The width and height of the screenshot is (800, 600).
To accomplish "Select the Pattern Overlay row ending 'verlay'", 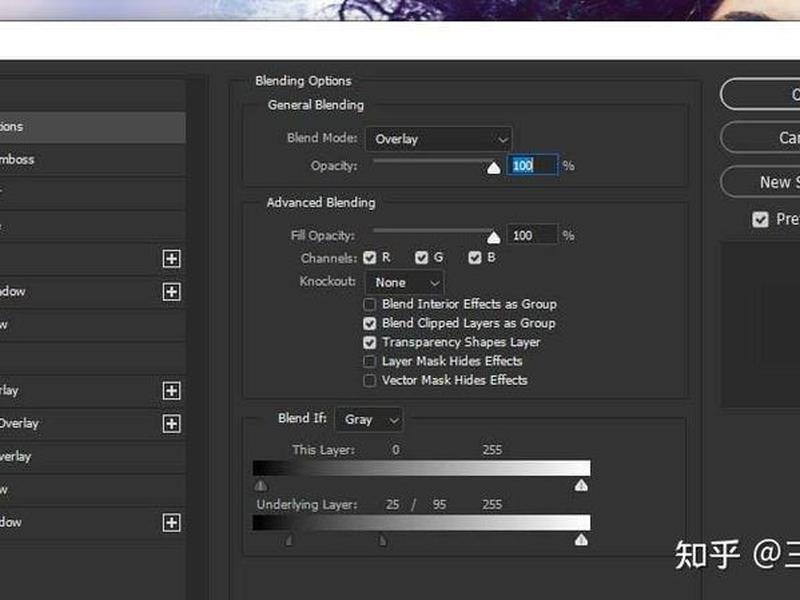I will coord(92,457).
